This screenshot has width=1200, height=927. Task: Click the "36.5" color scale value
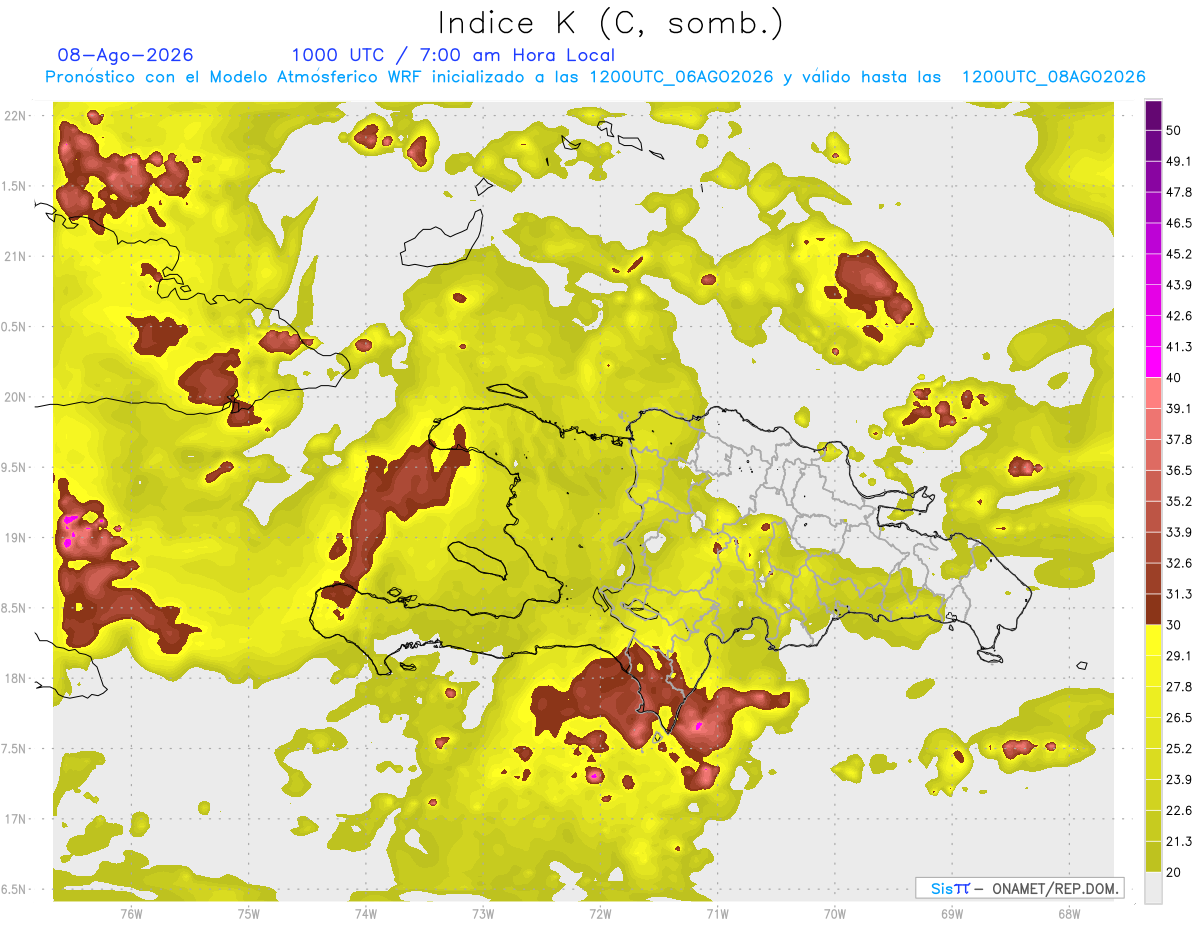pyautogui.click(x=1178, y=470)
